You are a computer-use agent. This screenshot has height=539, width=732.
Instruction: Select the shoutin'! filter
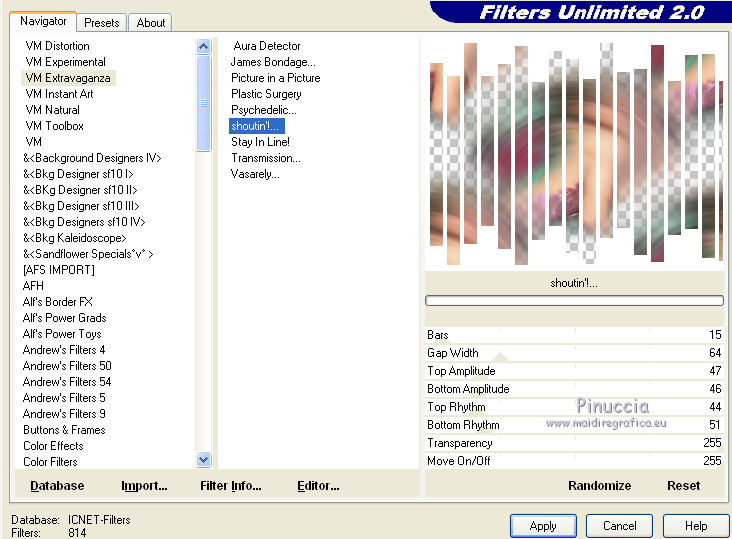256,126
